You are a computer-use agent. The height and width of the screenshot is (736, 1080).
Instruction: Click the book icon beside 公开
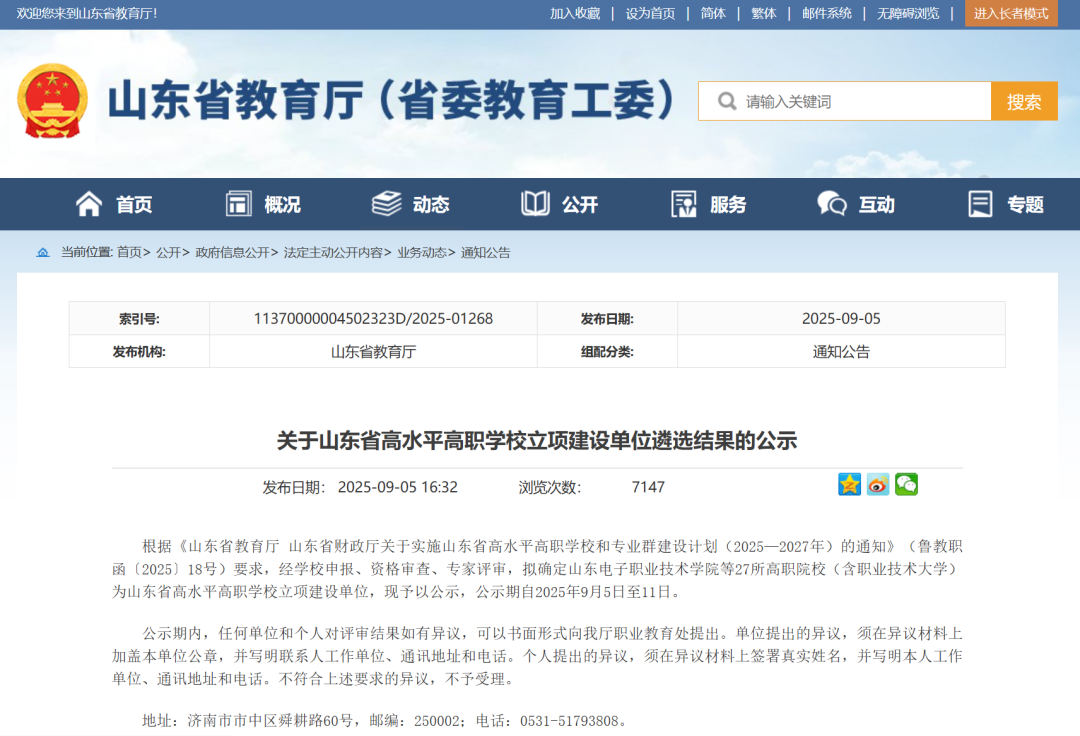tap(535, 204)
